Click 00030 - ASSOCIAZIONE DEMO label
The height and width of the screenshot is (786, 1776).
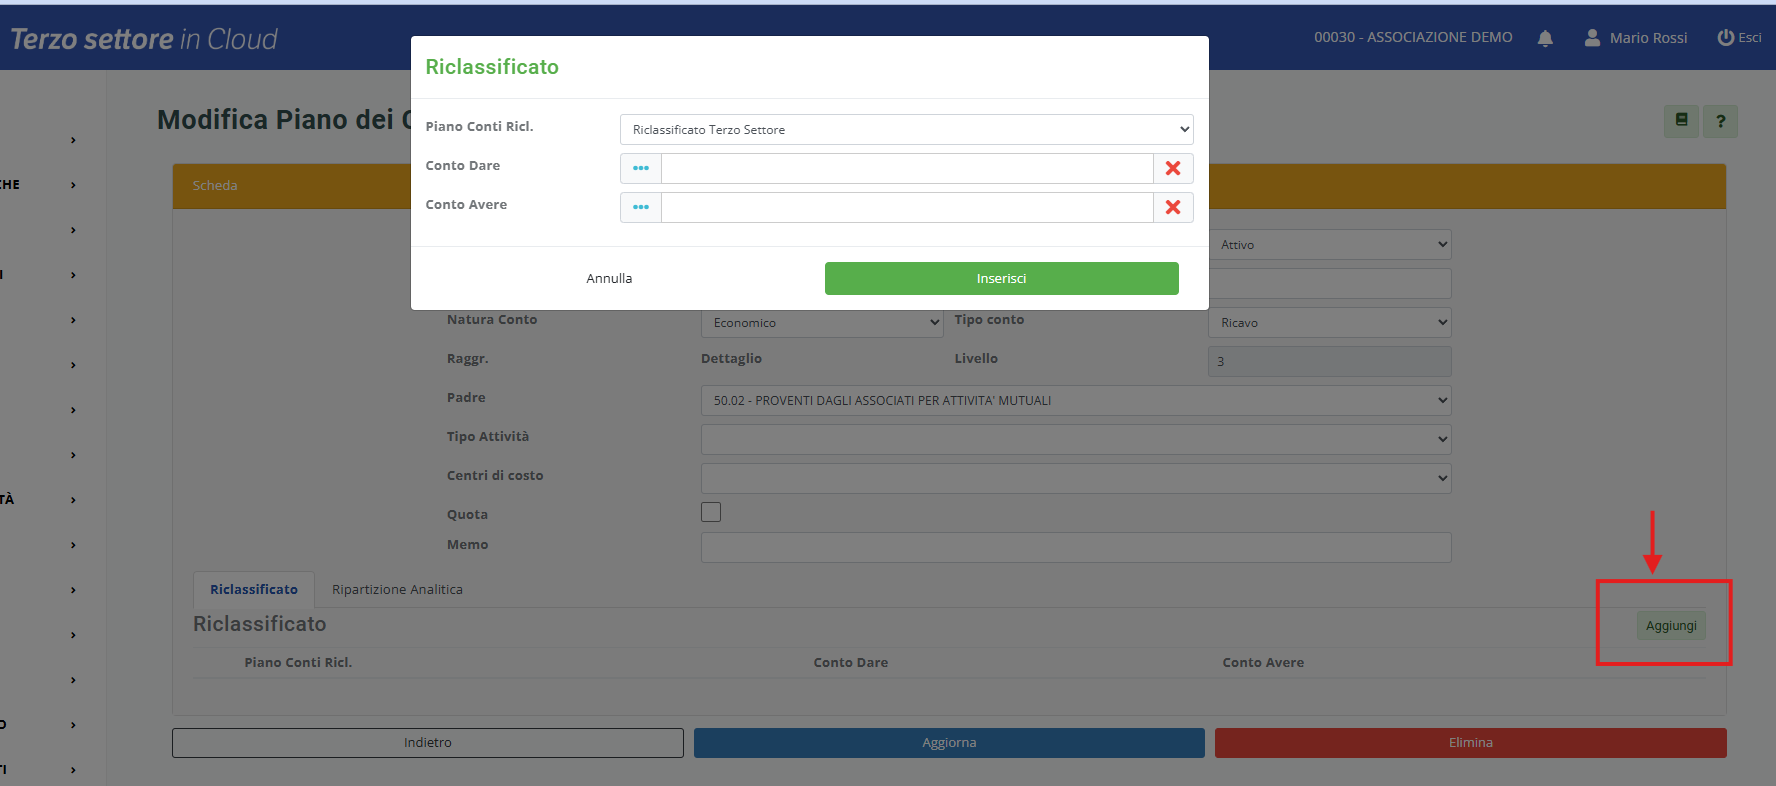click(x=1413, y=37)
